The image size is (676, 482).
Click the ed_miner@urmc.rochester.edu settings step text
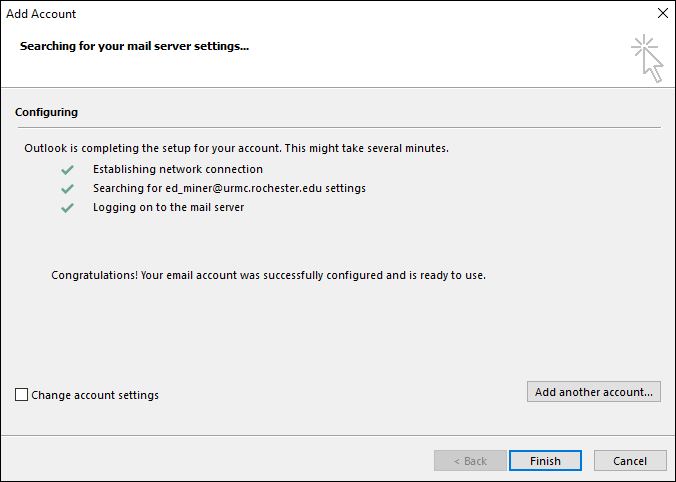[229, 188]
